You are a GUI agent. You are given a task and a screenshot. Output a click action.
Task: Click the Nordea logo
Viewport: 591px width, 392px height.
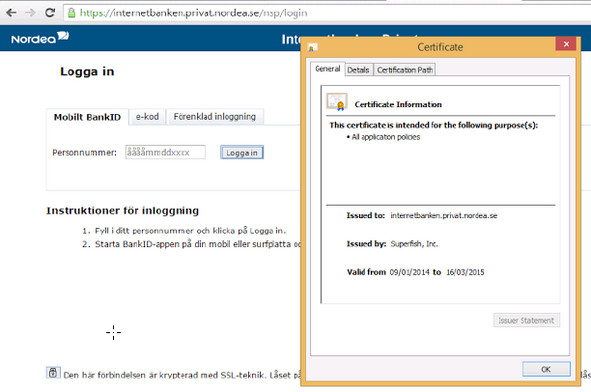40,38
